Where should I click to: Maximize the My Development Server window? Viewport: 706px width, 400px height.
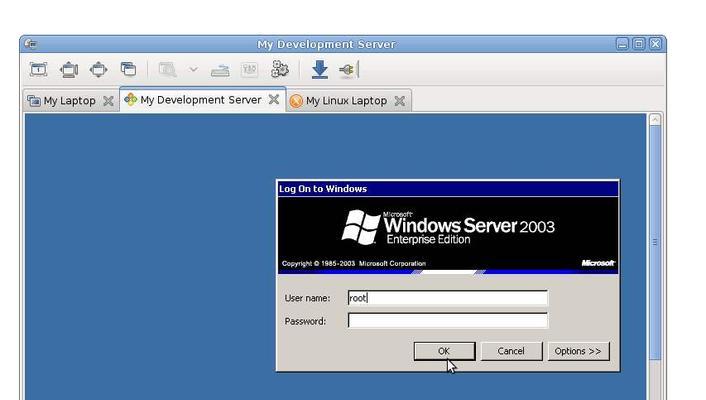pos(639,44)
